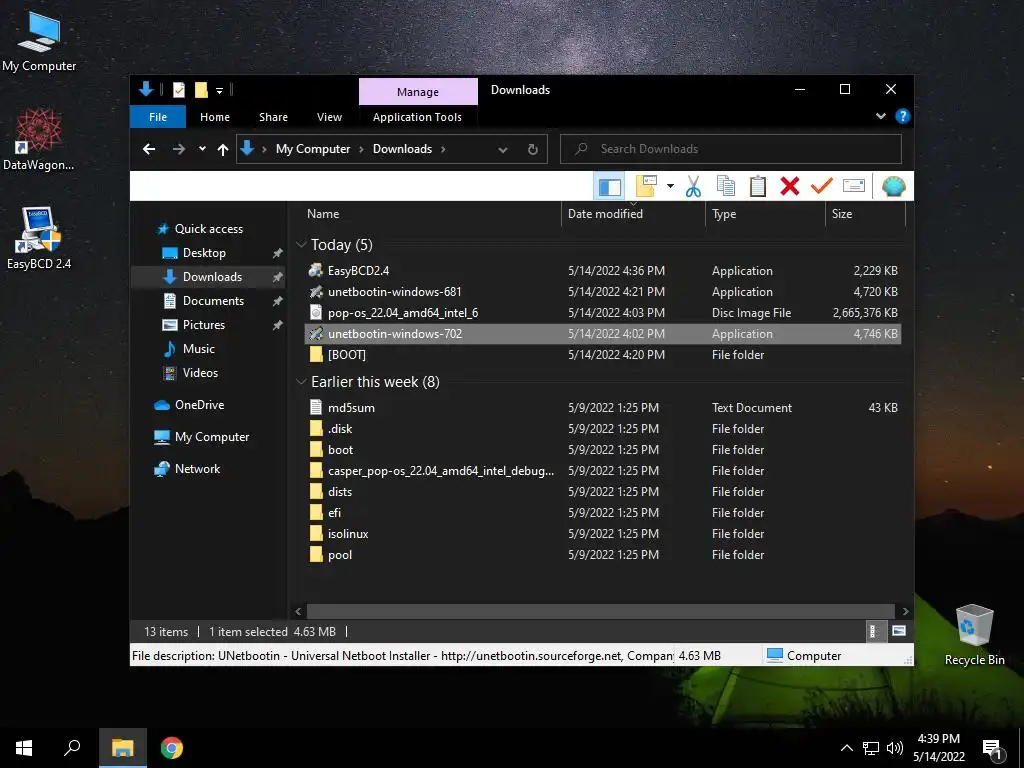Image resolution: width=1024 pixels, height=768 pixels.
Task: Open the Customize Quick Access Toolbar dropdown
Action: [x=219, y=90]
